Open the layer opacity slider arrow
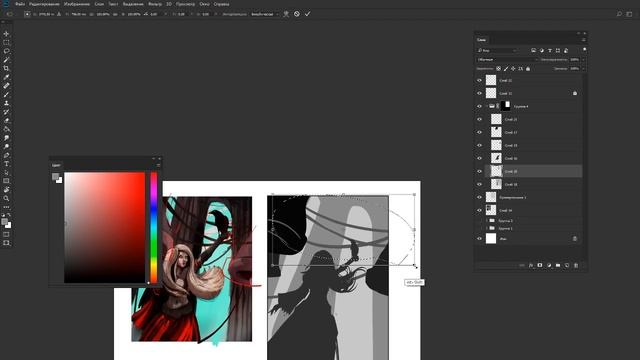This screenshot has height=360, width=640. tap(584, 60)
